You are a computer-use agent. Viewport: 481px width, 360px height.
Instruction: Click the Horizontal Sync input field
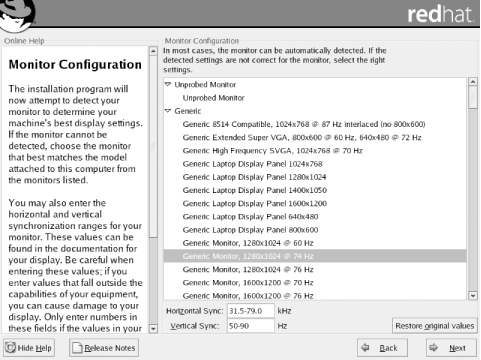point(251,311)
